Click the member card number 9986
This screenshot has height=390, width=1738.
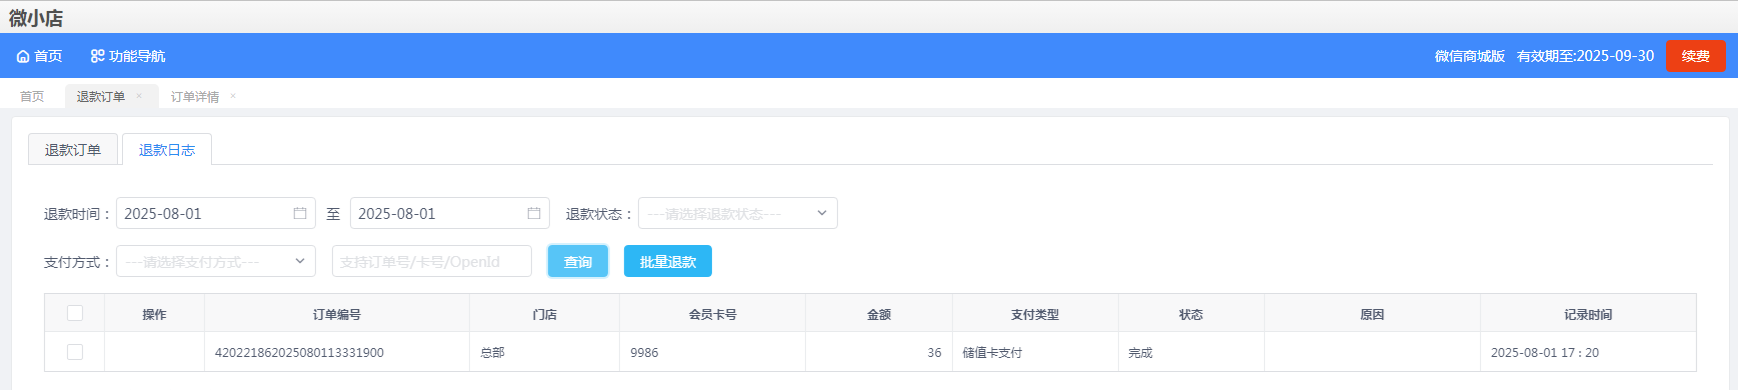(x=644, y=352)
